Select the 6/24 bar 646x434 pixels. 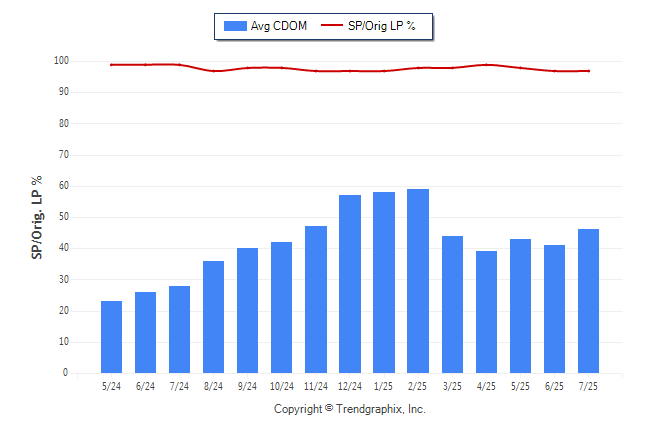coord(145,332)
